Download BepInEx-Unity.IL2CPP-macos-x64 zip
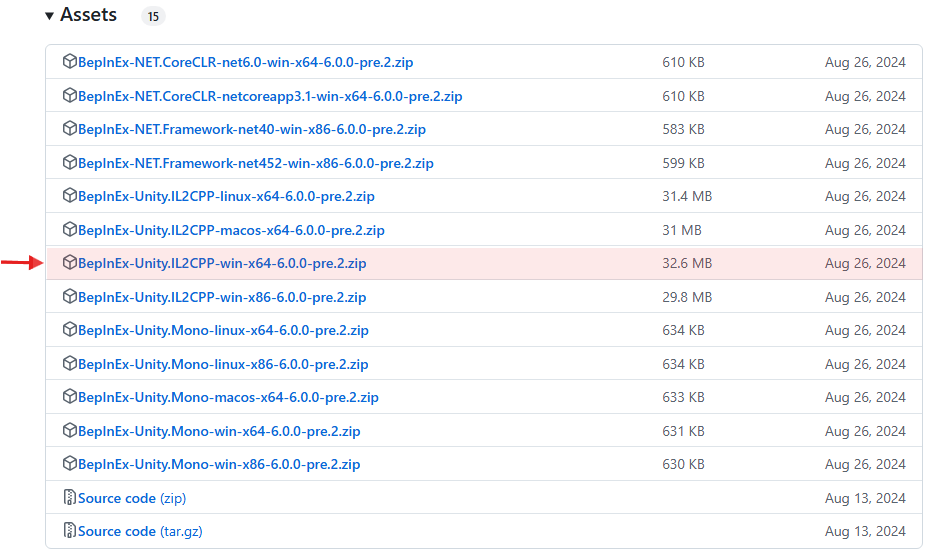The width and height of the screenshot is (937, 555). point(231,230)
